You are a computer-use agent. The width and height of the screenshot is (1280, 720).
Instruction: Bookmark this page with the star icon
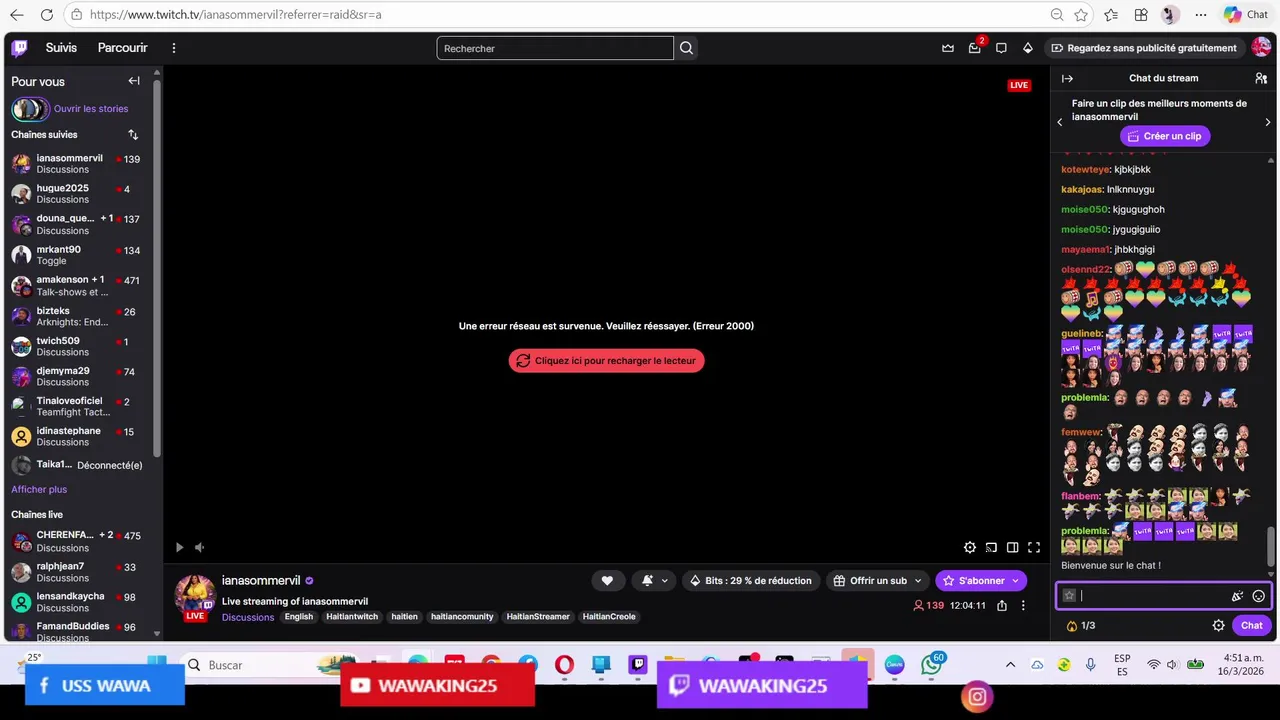(1081, 15)
